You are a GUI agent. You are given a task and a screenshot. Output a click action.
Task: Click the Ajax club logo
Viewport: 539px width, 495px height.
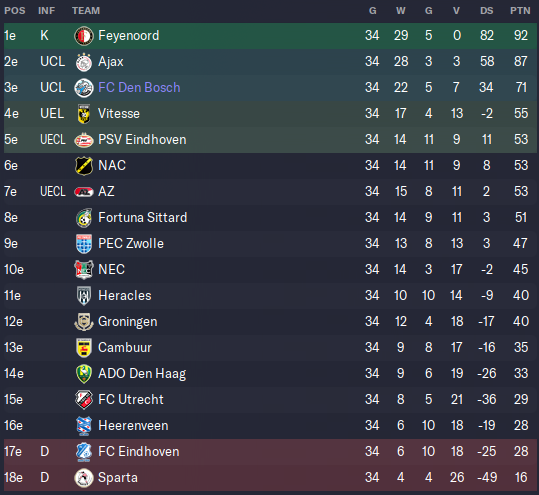[x=84, y=62]
